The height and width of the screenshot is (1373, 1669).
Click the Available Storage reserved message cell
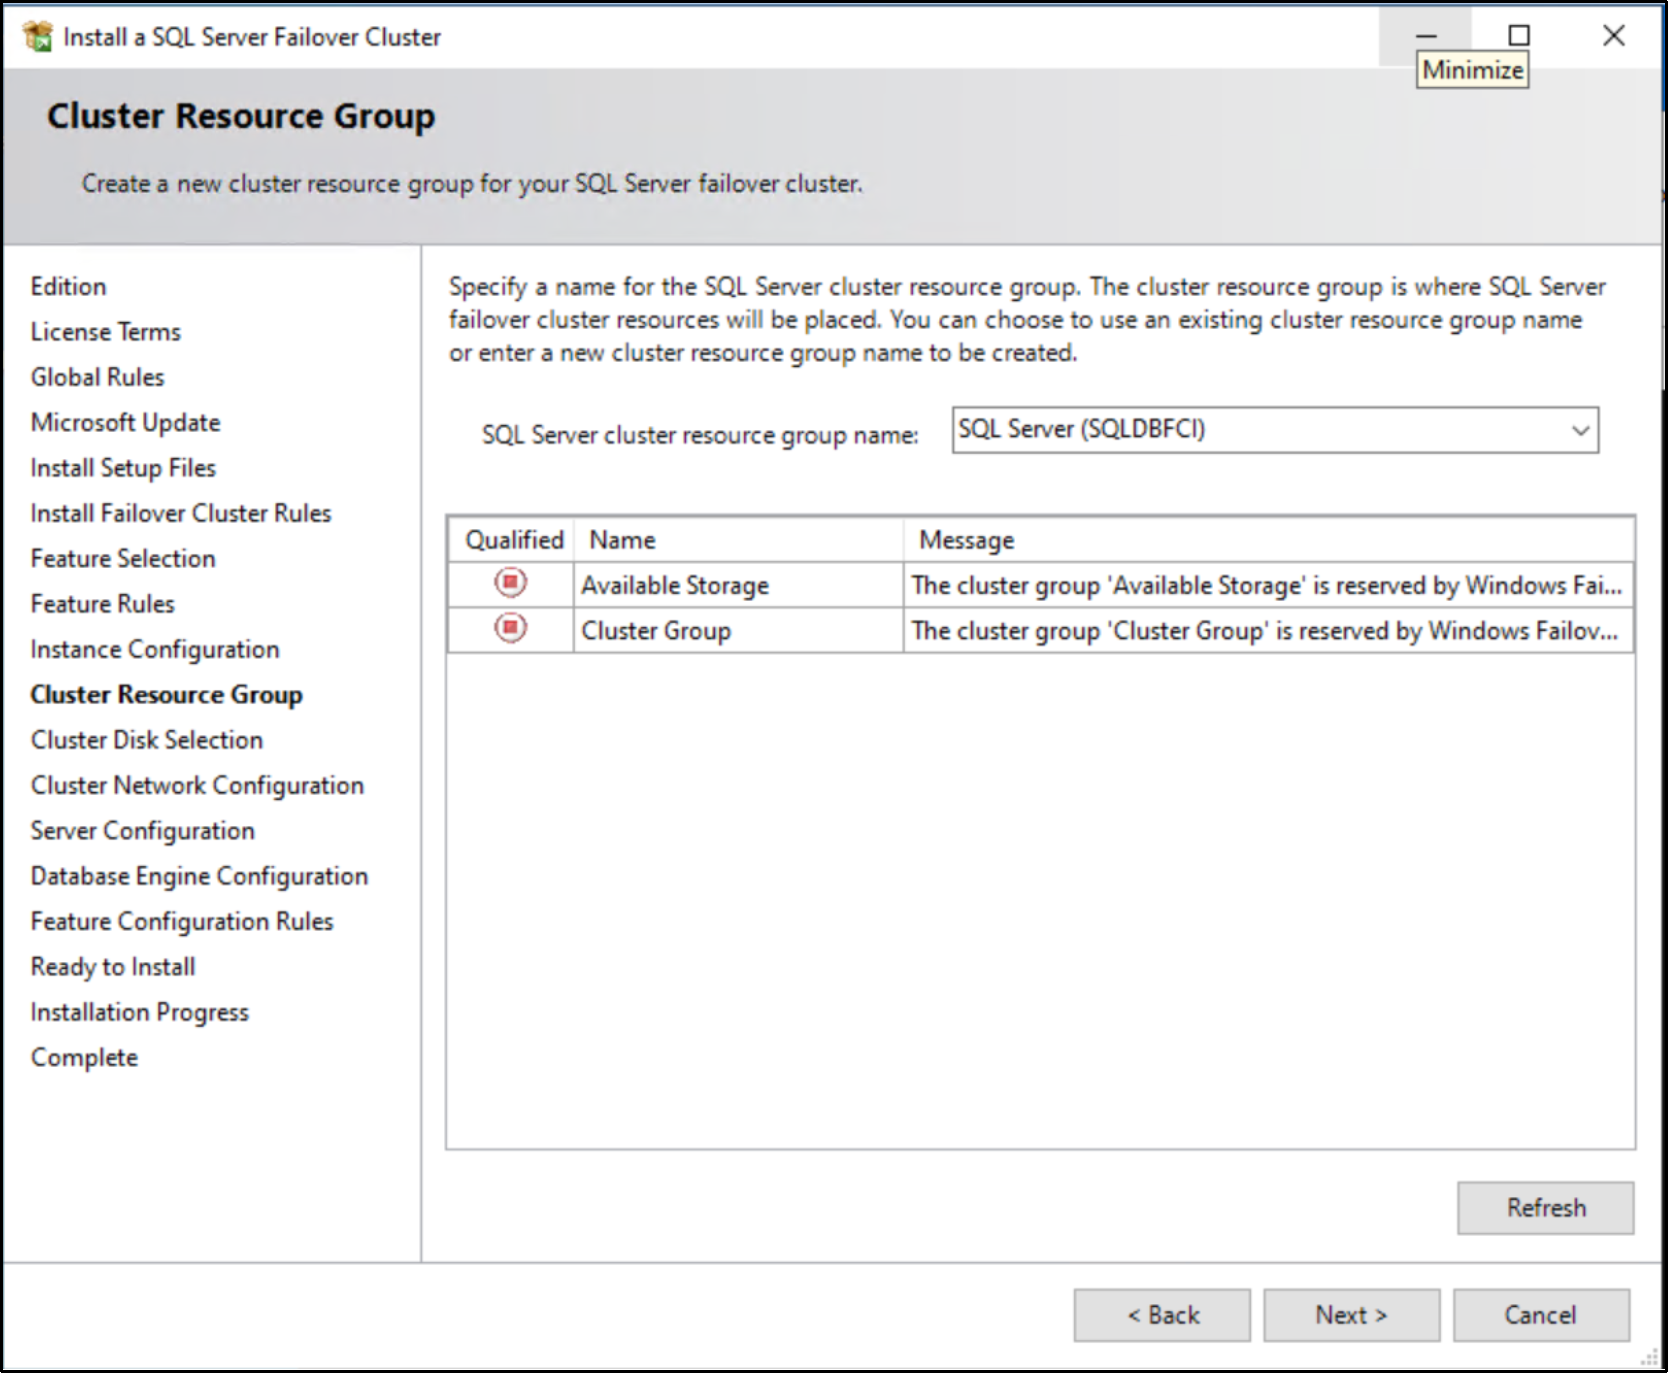(x=1269, y=585)
